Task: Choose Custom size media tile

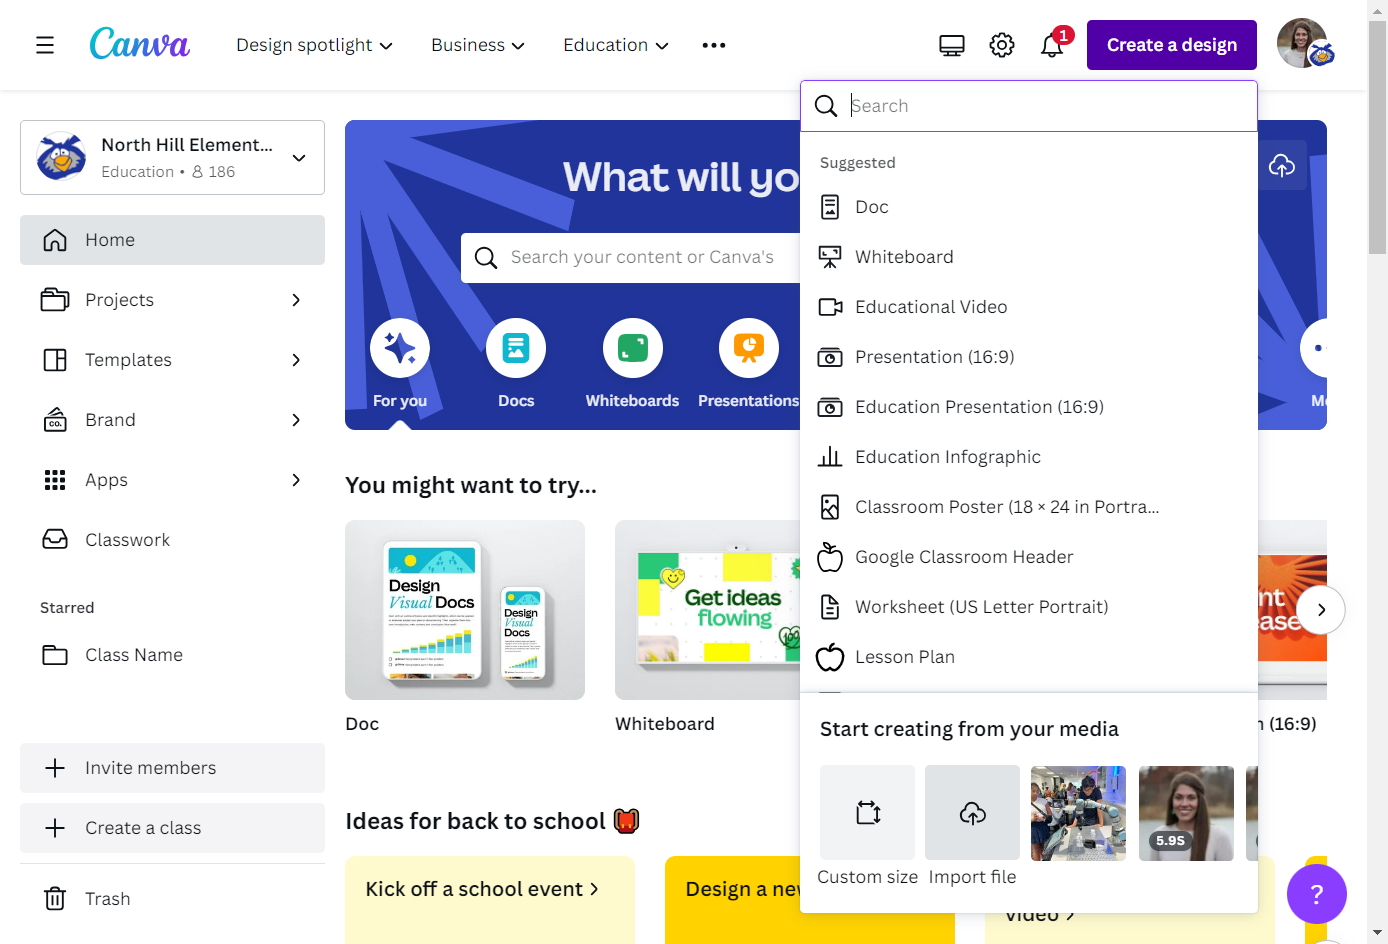Action: [x=867, y=812]
